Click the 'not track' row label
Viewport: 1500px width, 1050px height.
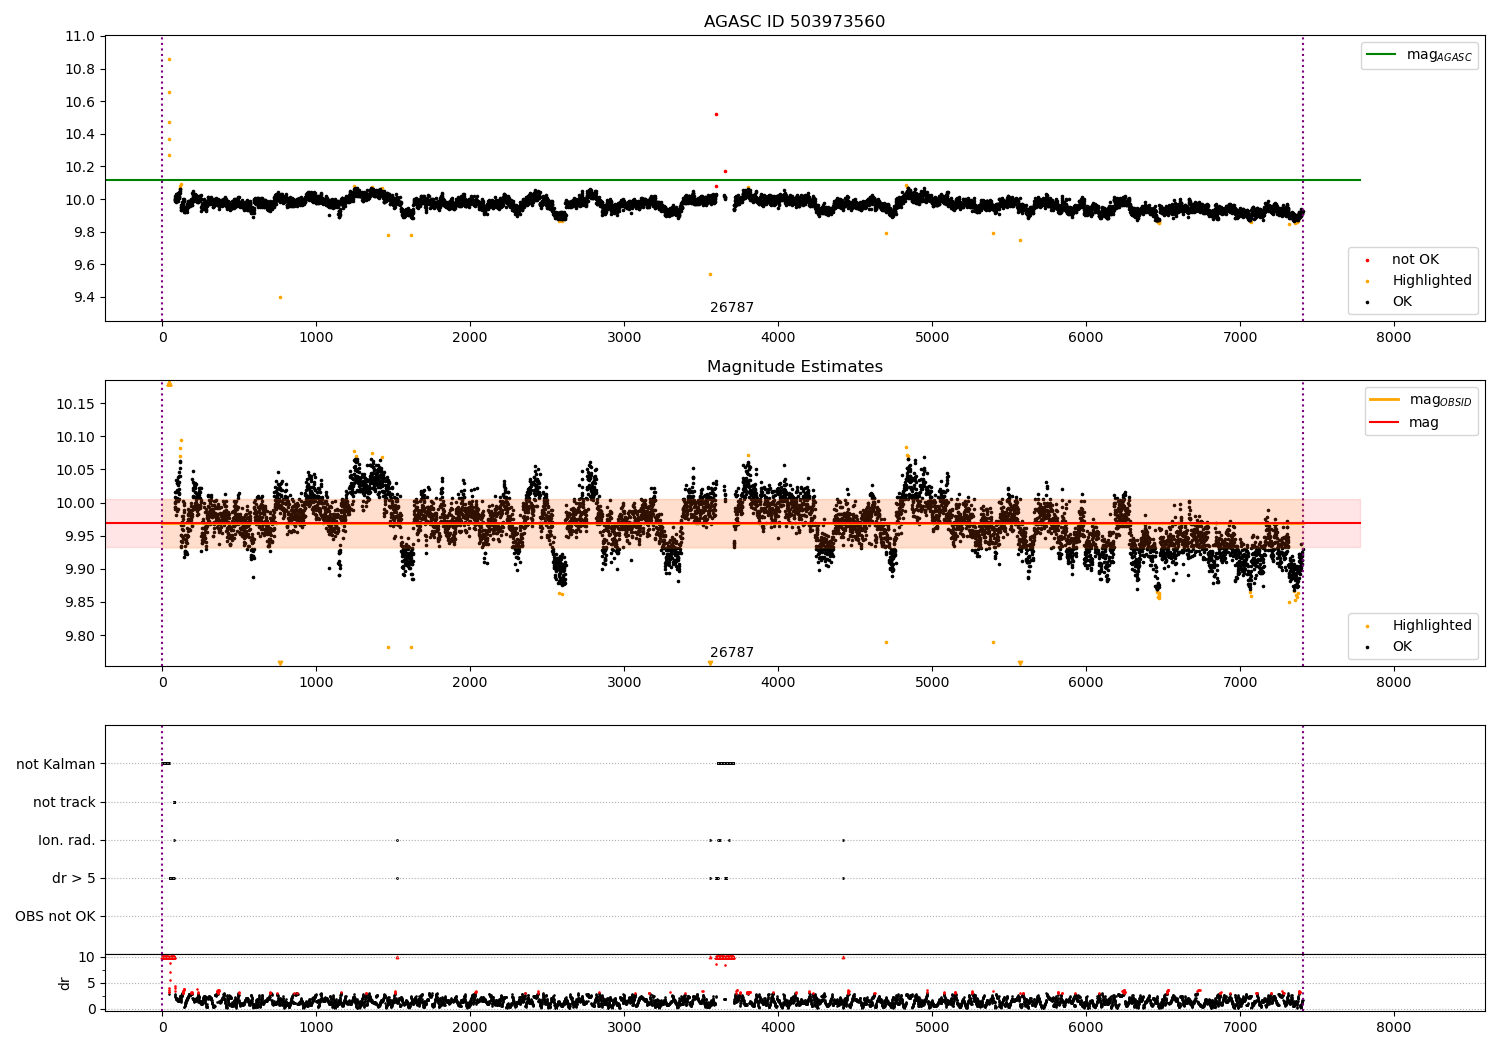(x=64, y=802)
